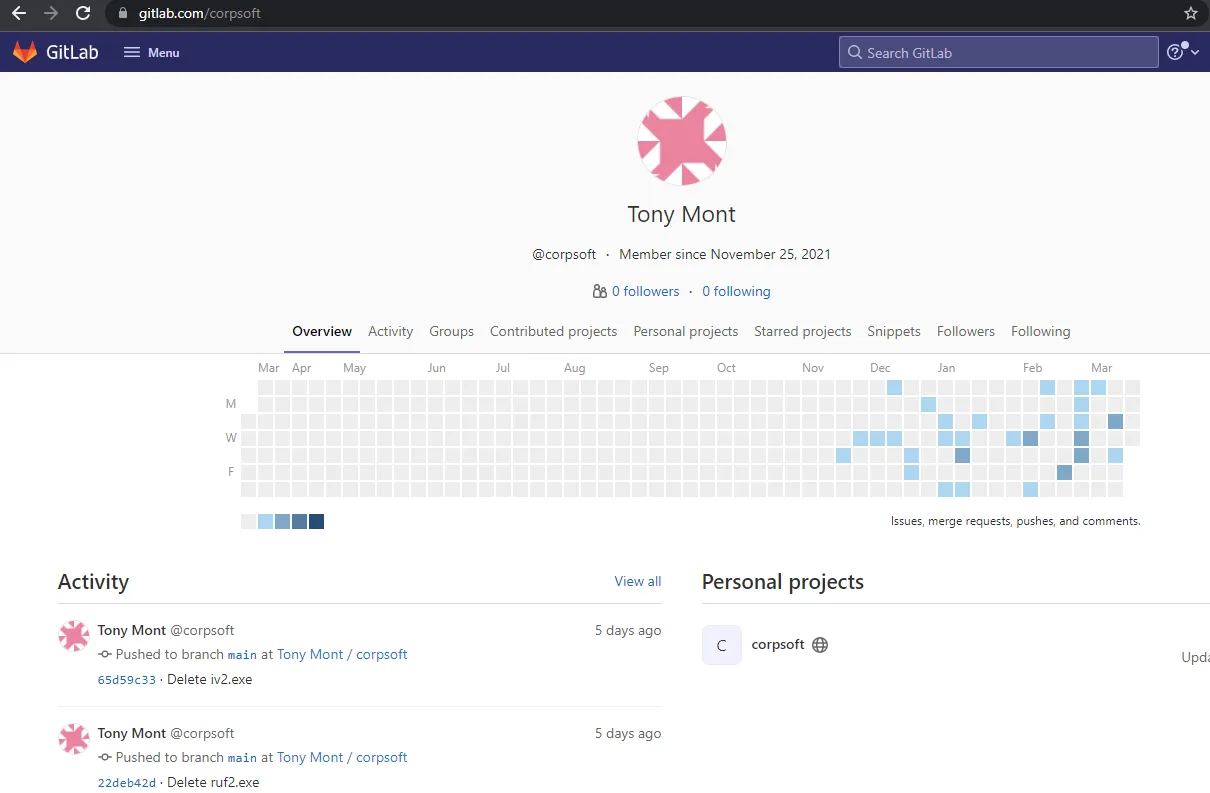This screenshot has width=1210, height=793.
Task: Click commit icon in ruf2.exe activity
Action: 105,757
